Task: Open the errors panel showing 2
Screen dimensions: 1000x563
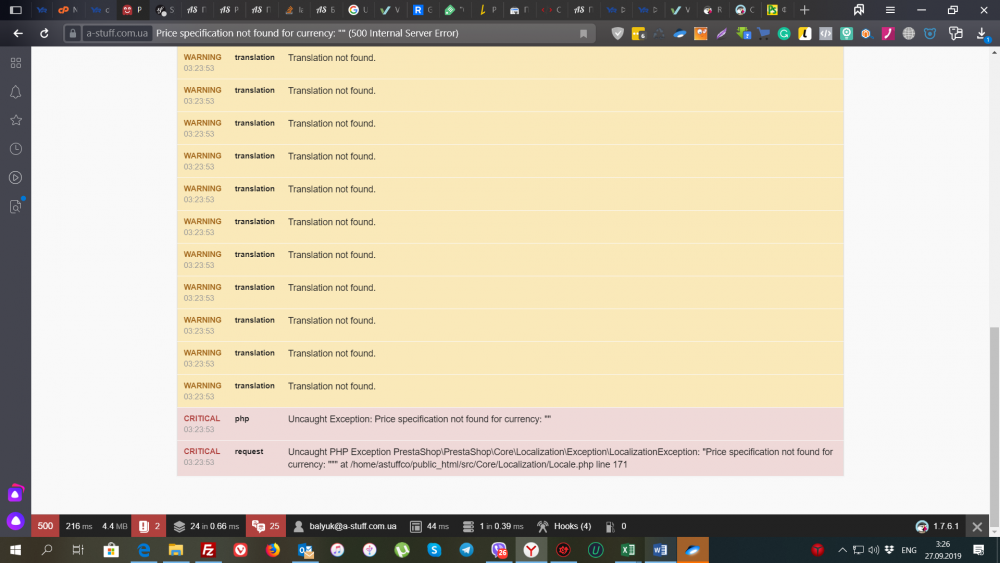Action: click(x=149, y=527)
